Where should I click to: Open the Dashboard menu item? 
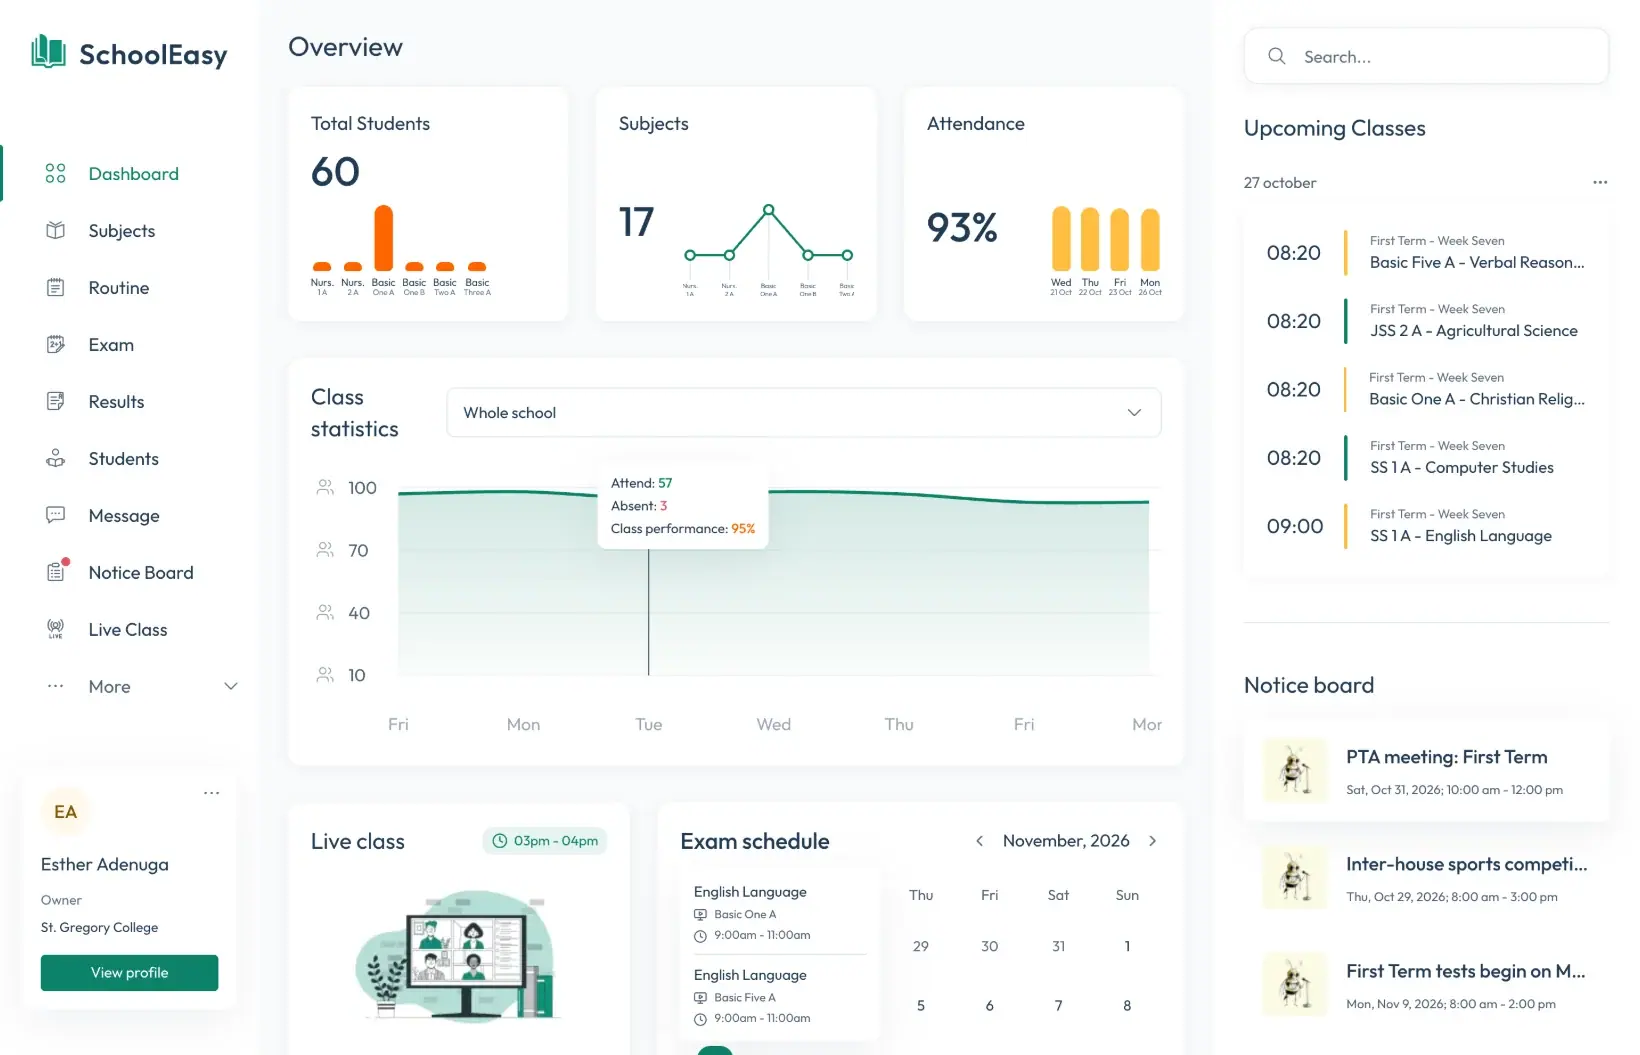[x=133, y=174]
